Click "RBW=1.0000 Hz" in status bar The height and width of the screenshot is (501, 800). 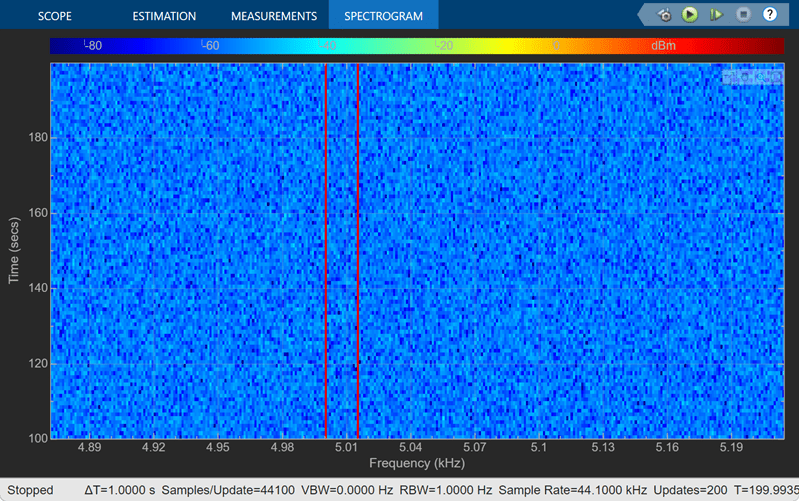click(x=445, y=490)
